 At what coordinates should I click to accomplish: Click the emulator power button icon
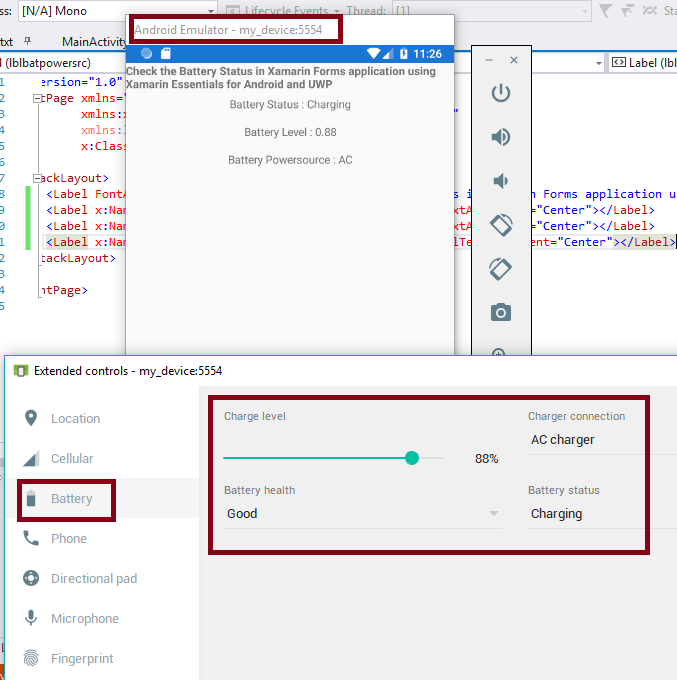tap(500, 93)
